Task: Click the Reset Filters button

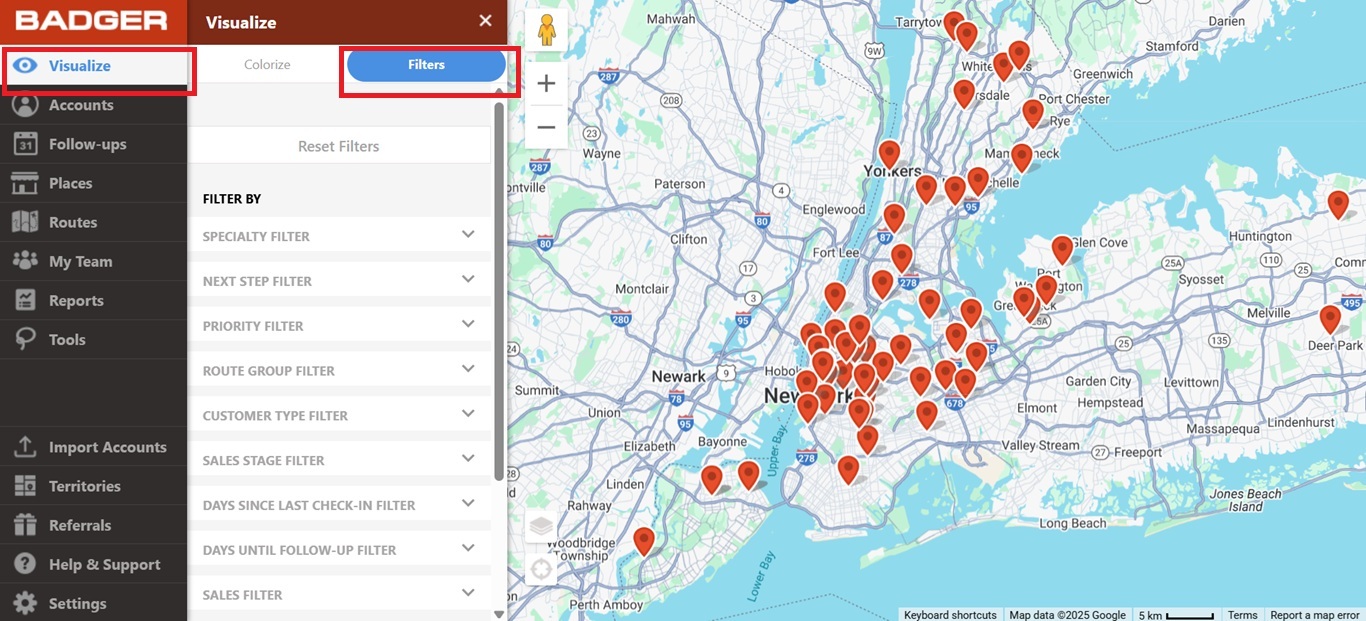Action: [x=339, y=146]
